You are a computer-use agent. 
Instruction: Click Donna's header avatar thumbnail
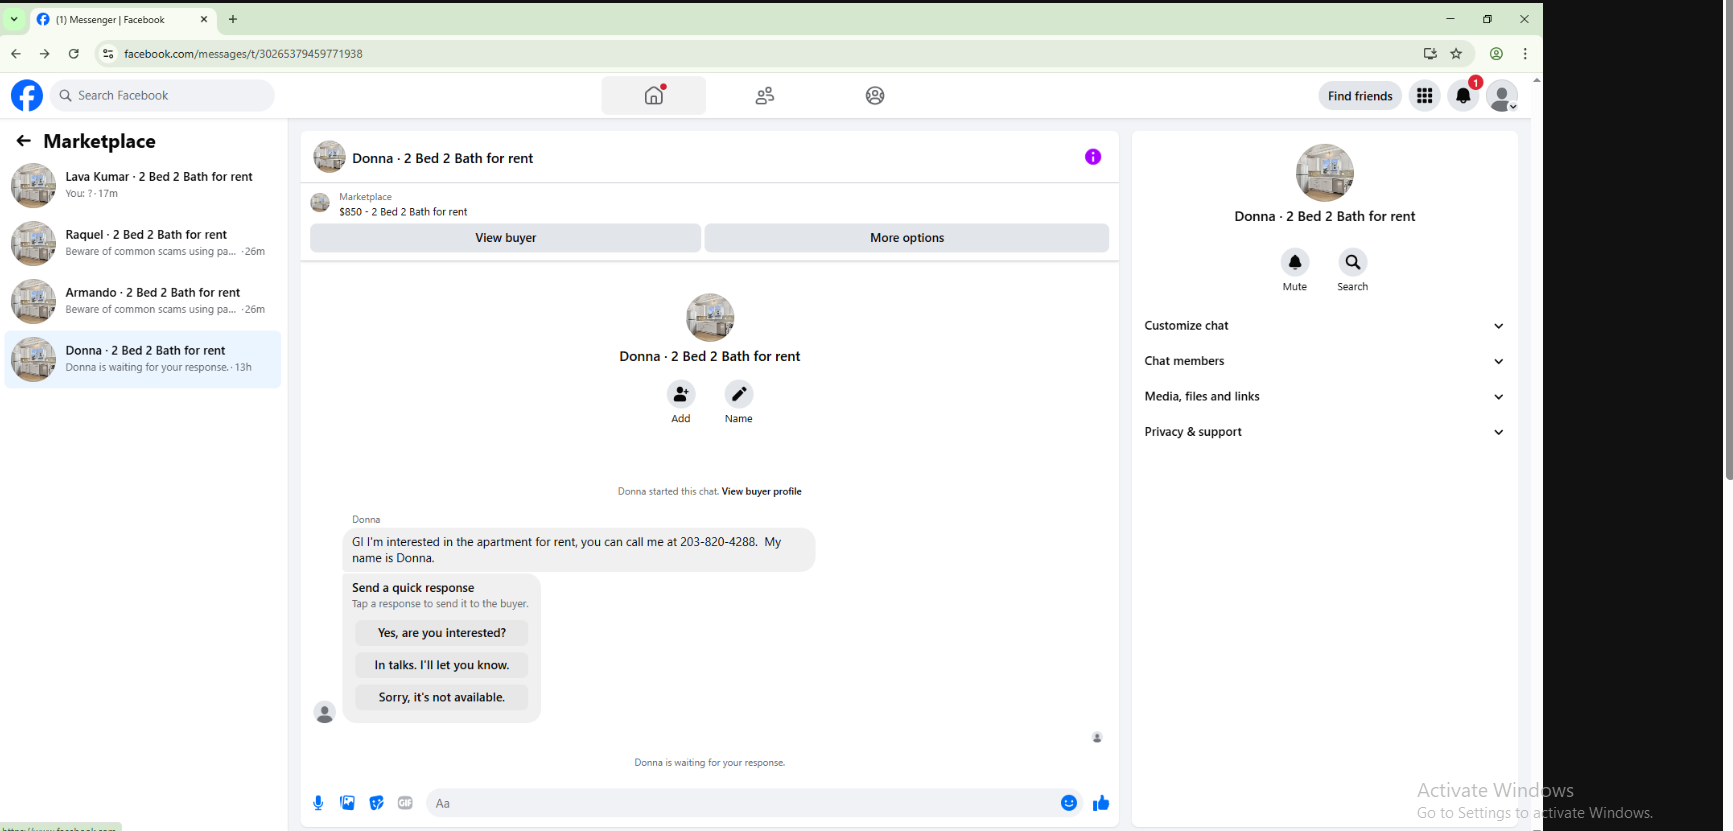pyautogui.click(x=329, y=157)
